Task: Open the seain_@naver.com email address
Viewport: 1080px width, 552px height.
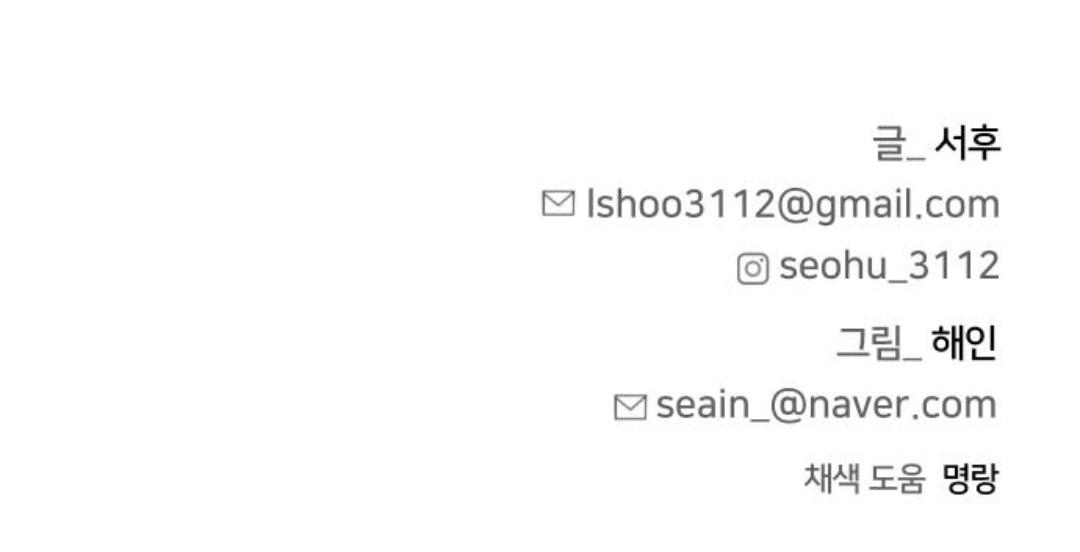Action: pyautogui.click(x=827, y=405)
